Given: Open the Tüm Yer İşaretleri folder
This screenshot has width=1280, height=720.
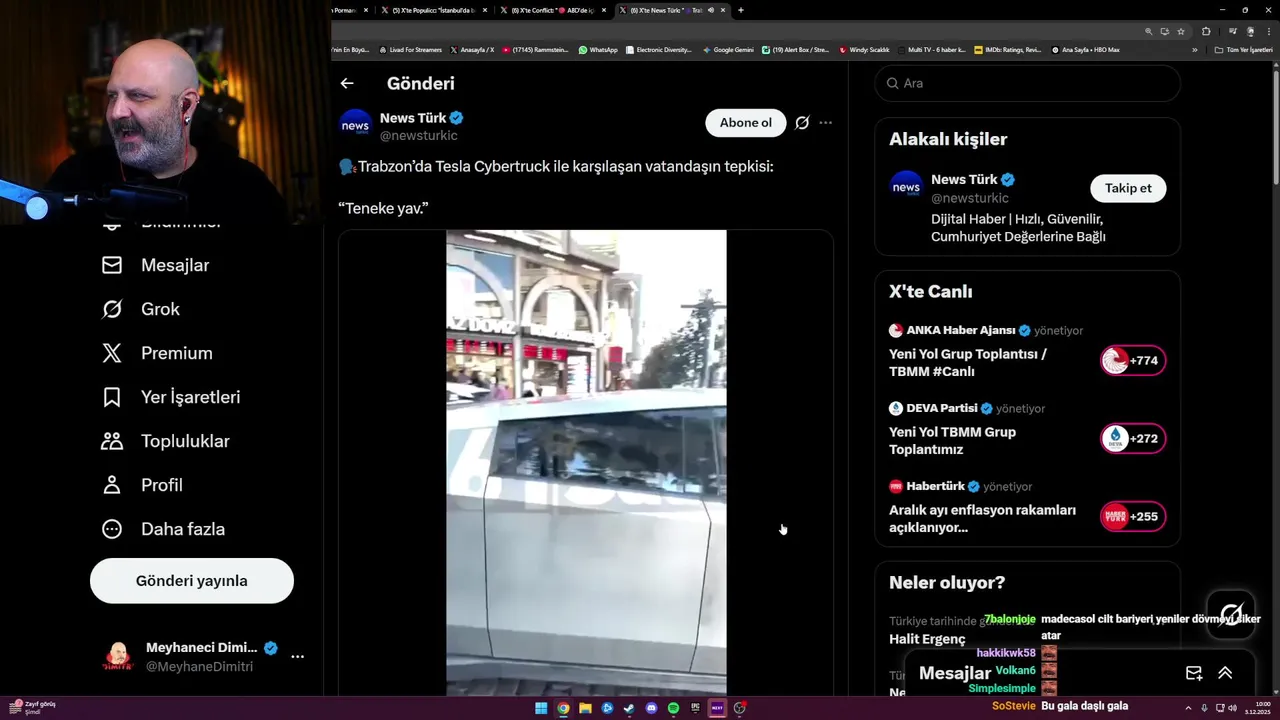Looking at the screenshot, I should coord(1244,49).
